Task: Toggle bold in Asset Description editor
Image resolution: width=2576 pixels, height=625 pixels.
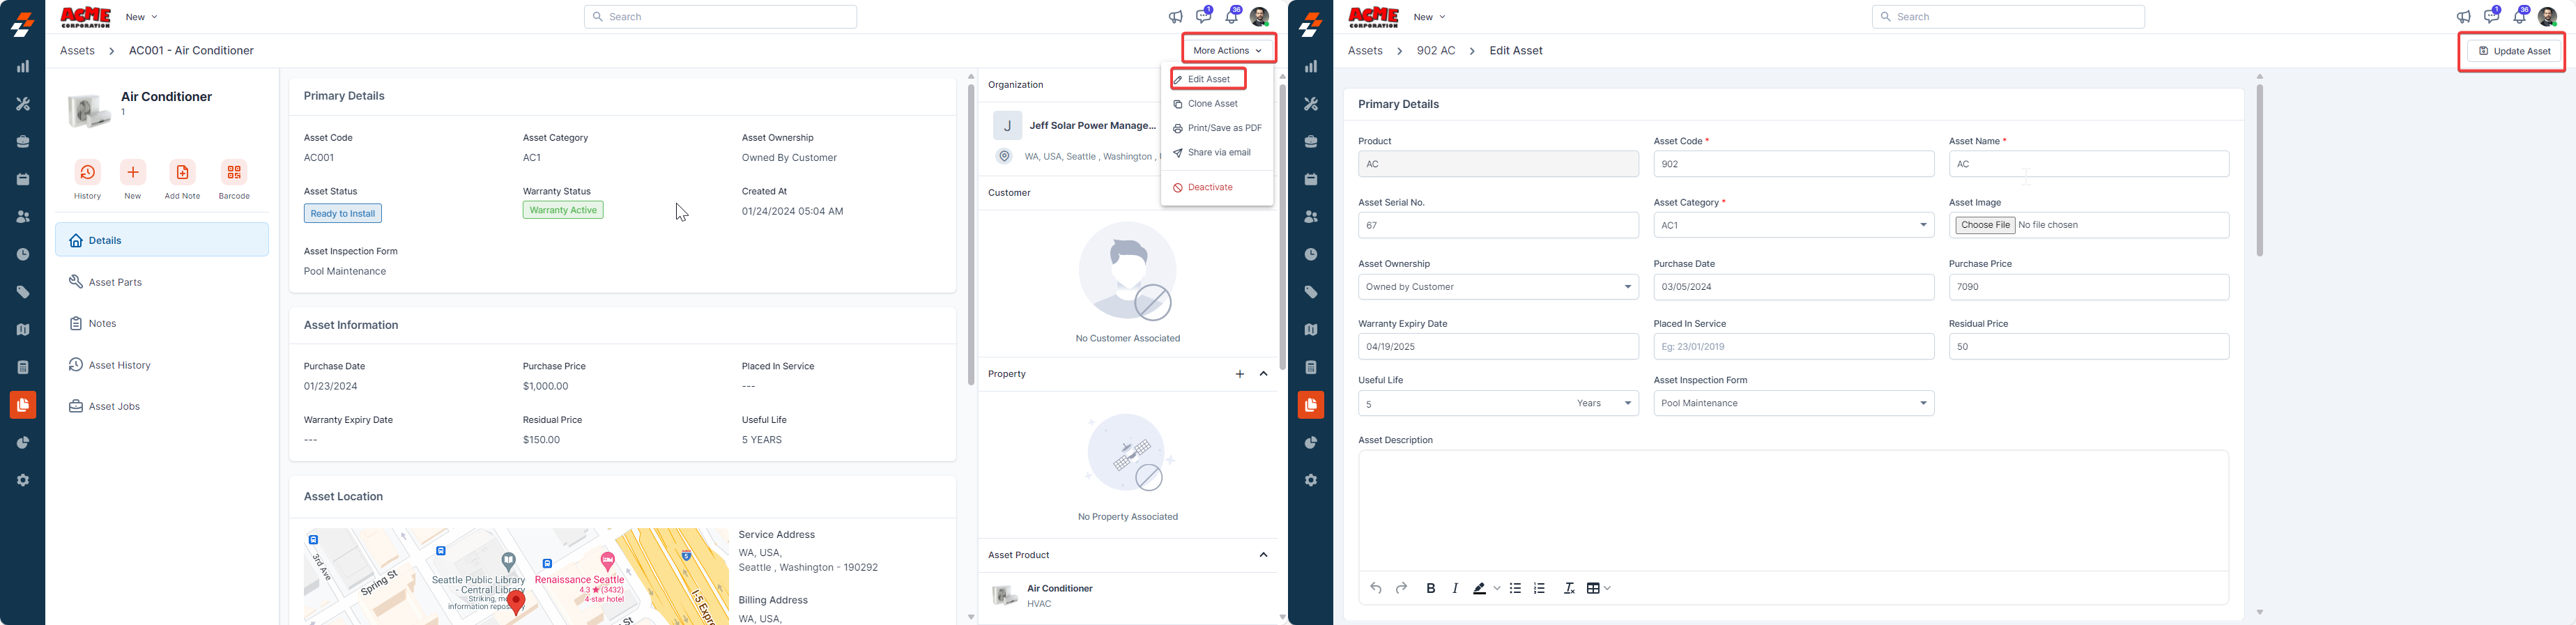Action: (1431, 588)
